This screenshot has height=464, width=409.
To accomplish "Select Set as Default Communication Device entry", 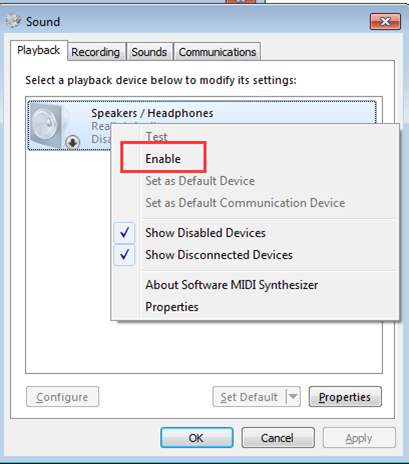I will [x=245, y=203].
